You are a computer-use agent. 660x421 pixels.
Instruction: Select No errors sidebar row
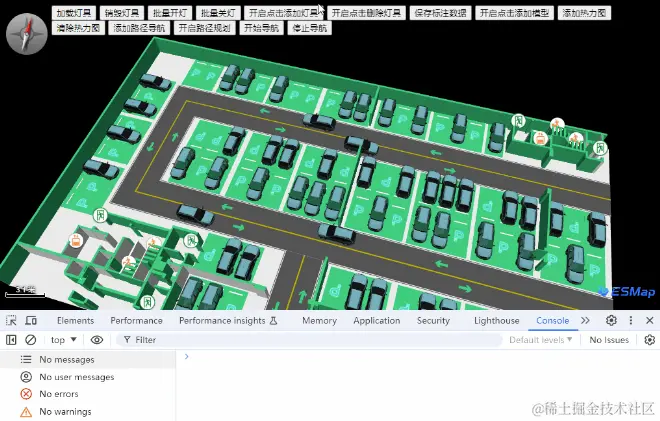point(88,394)
